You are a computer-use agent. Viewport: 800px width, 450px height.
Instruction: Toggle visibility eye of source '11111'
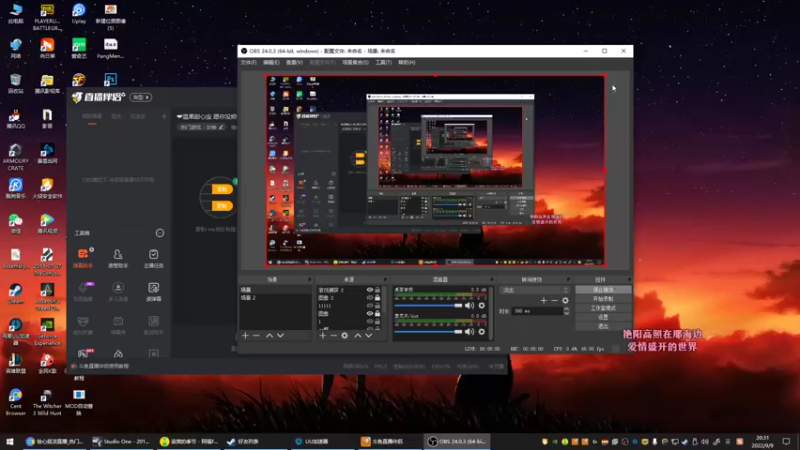370,306
